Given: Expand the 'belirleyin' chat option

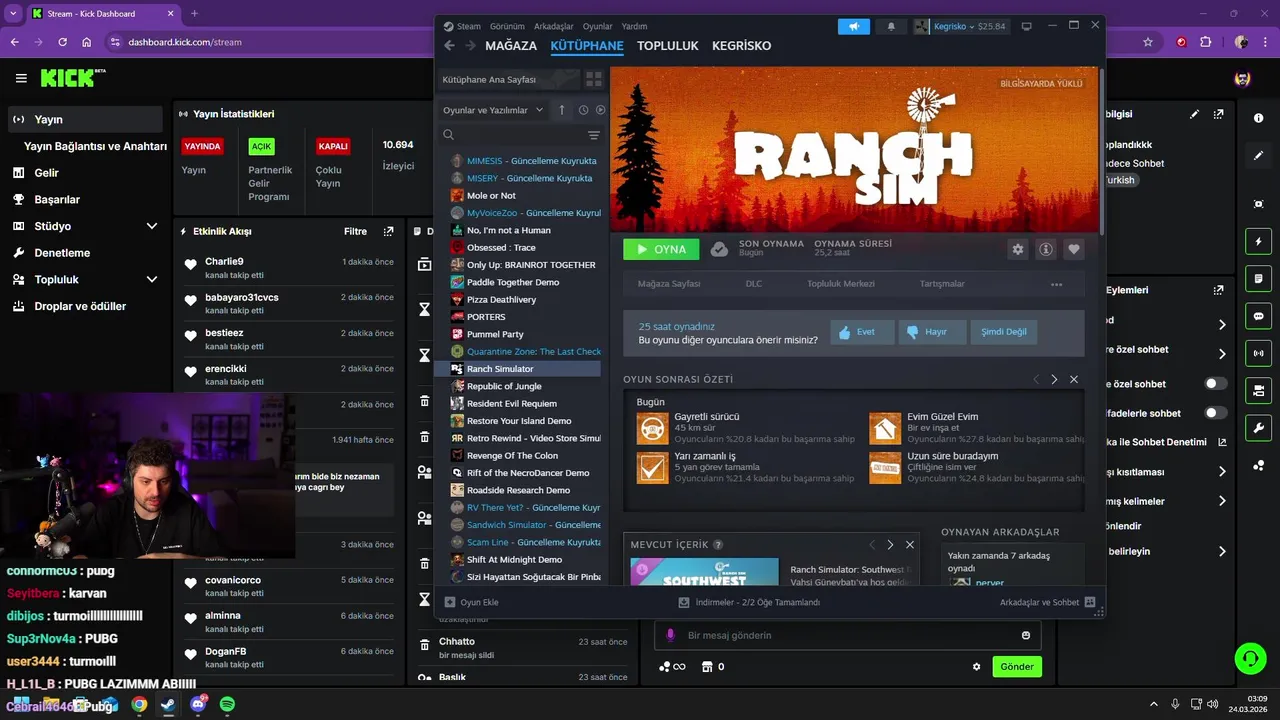Looking at the screenshot, I should [x=1222, y=551].
